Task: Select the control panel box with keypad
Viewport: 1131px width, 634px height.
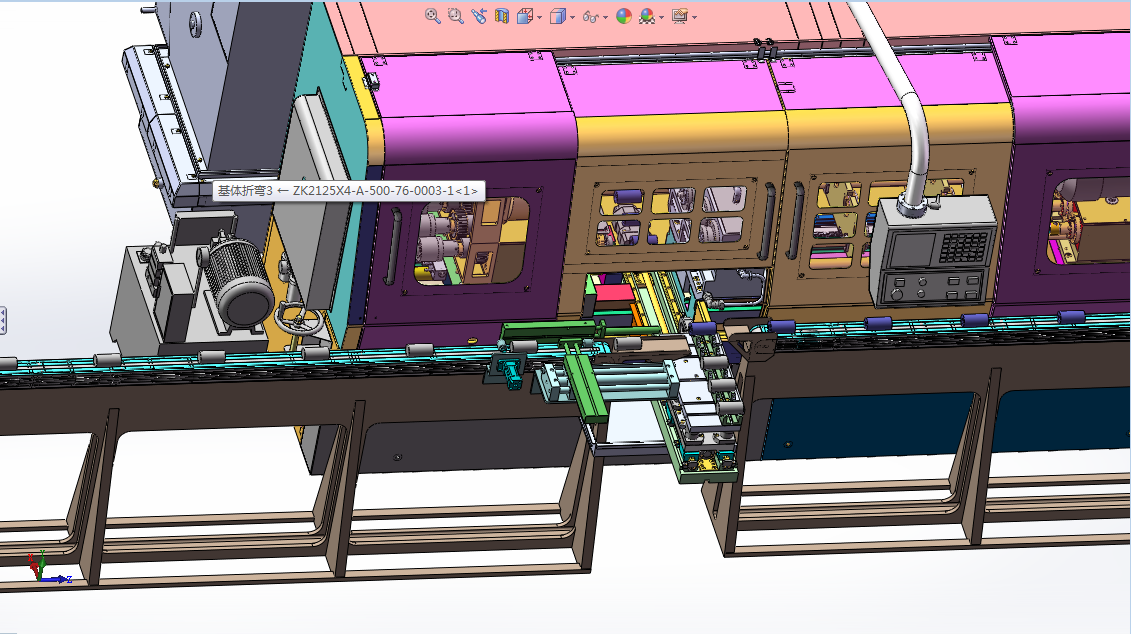Action: (x=935, y=252)
